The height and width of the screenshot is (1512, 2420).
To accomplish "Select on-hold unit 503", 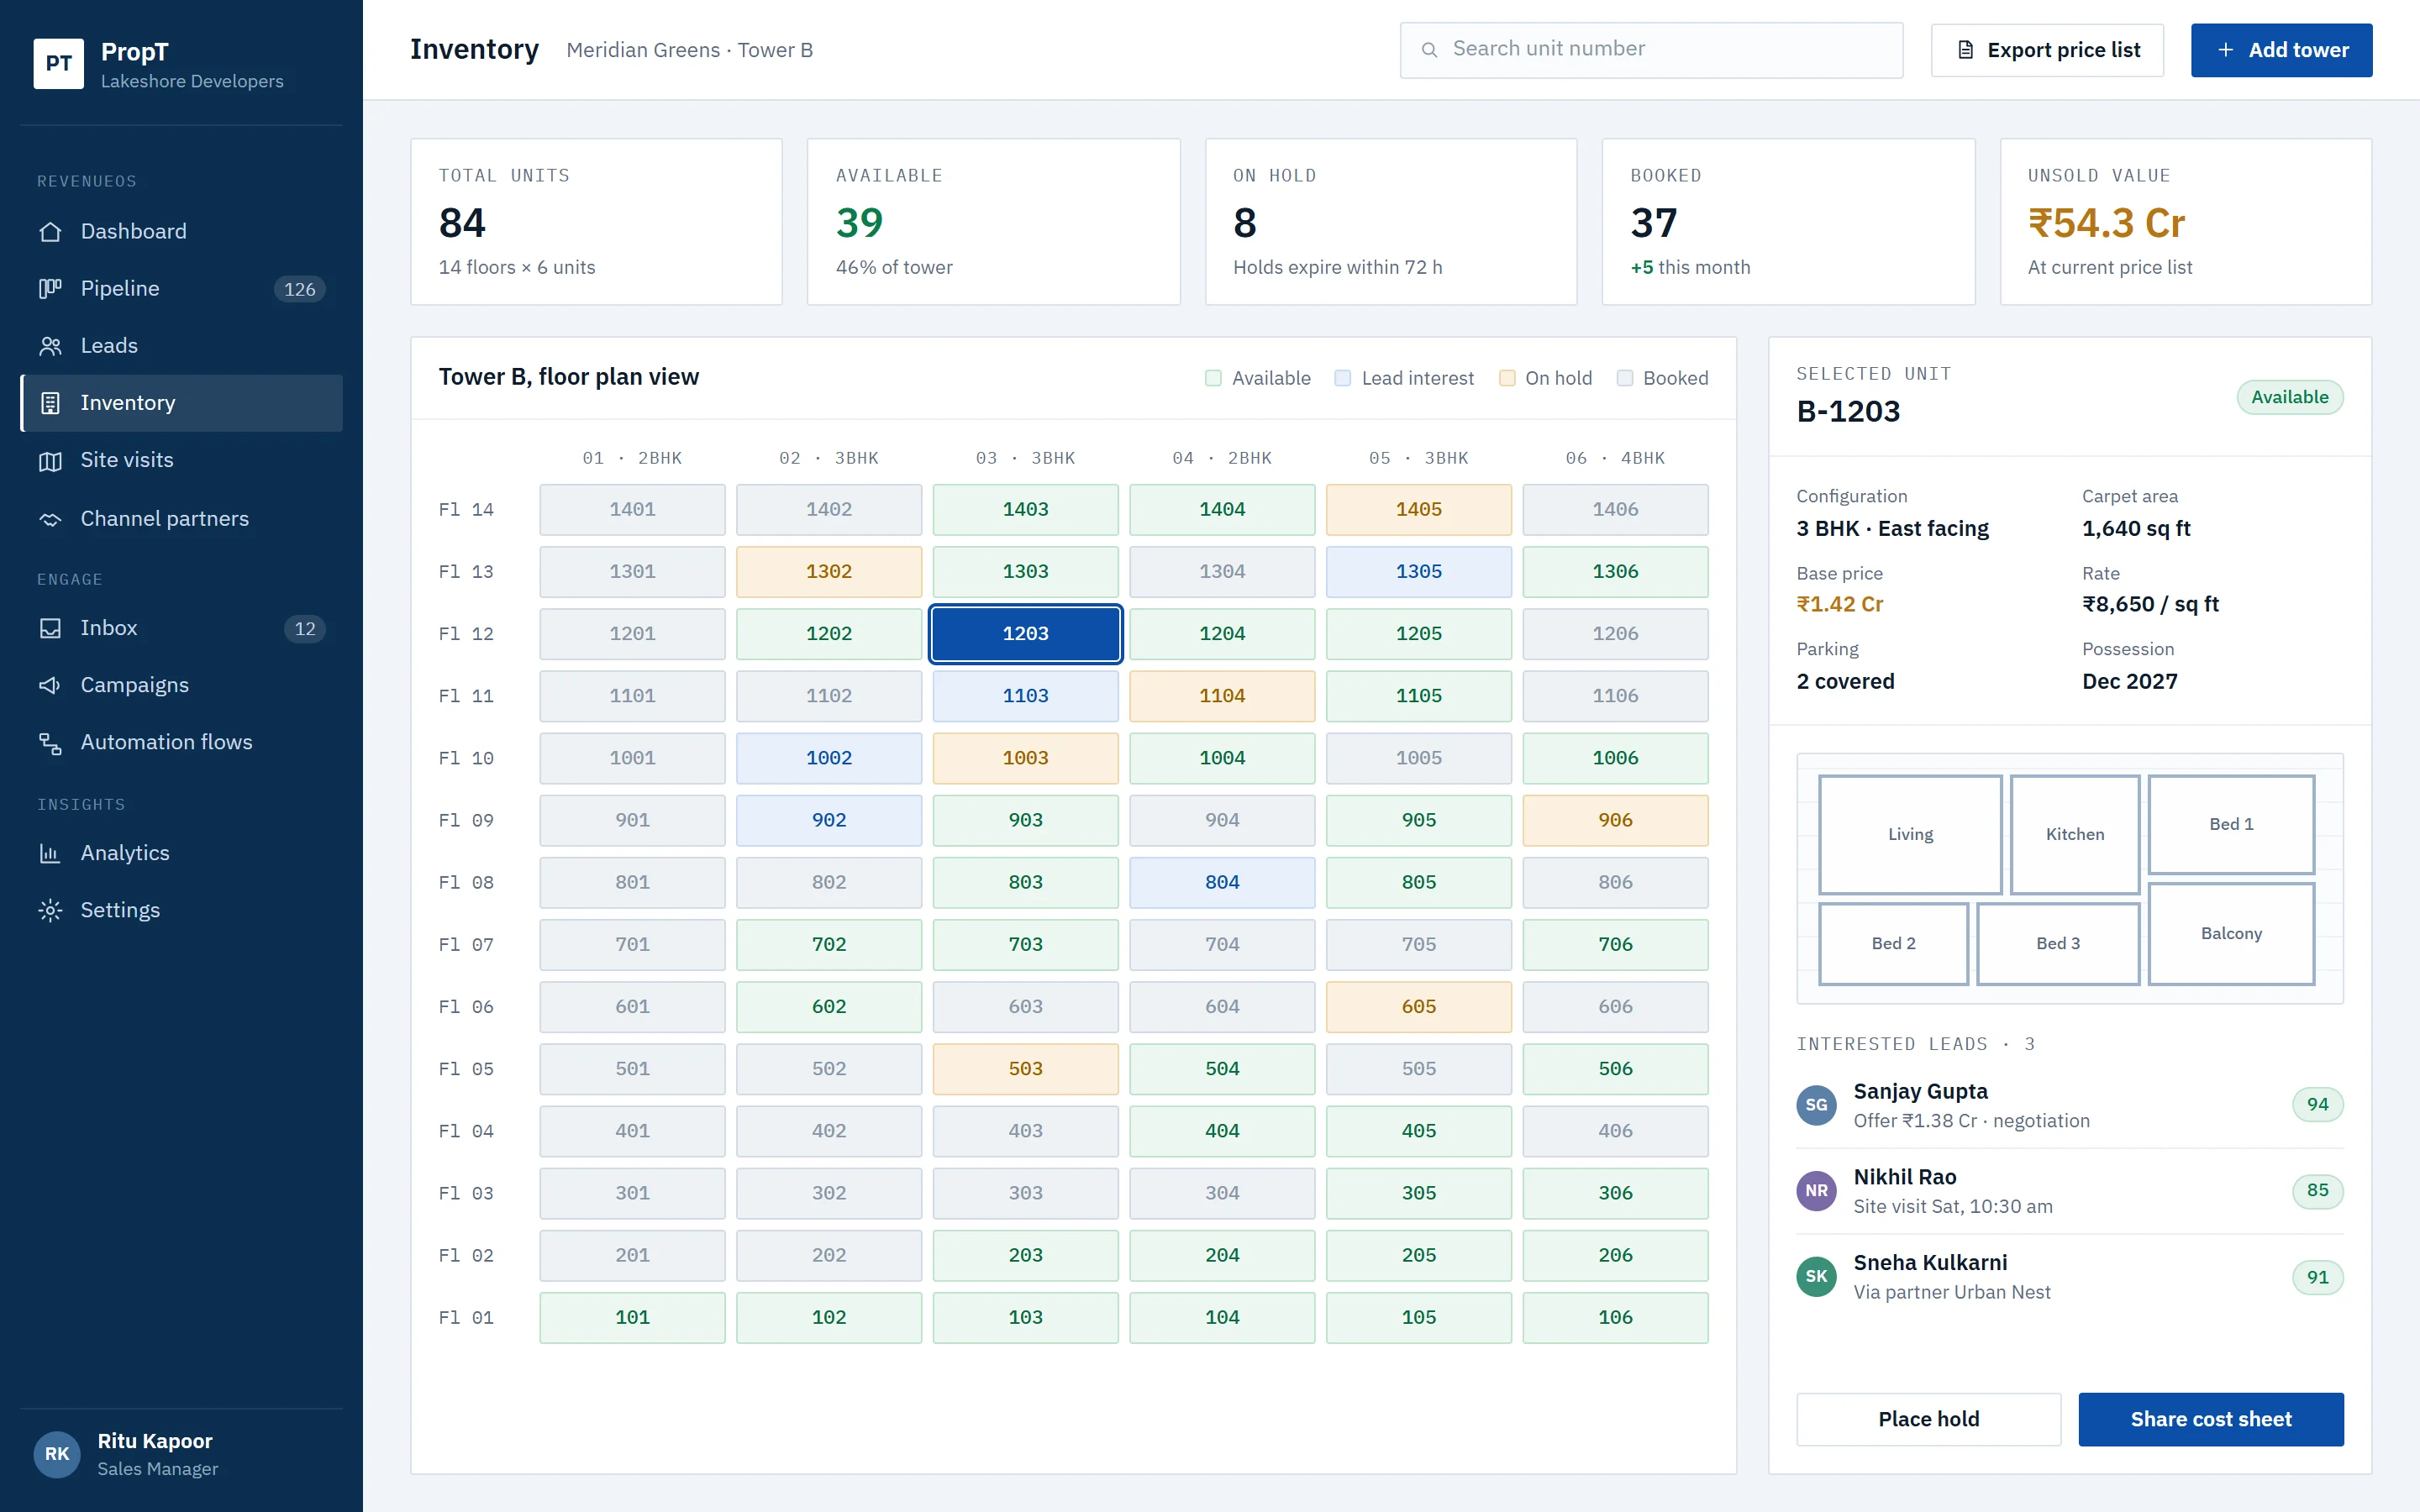I will 1025,1069.
